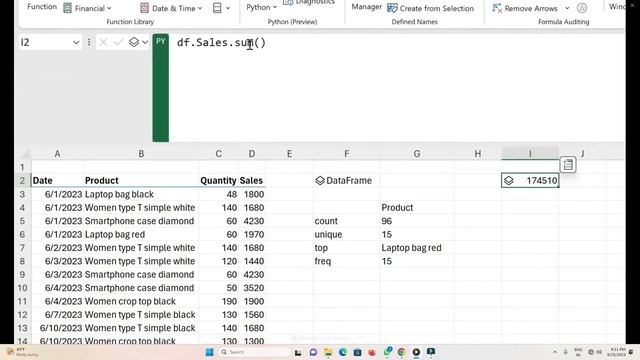Click the Evaluate Formula icon
Viewport: 640px width, 360px height.
pyautogui.click(x=582, y=8)
